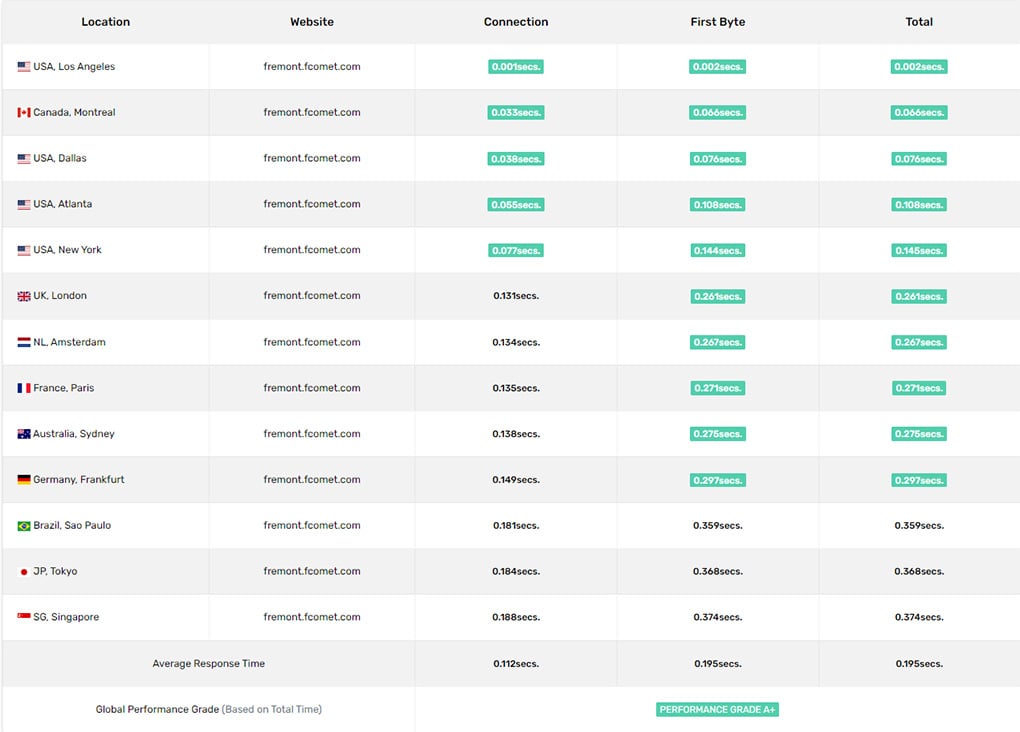The image size is (1020, 732).
Task: Click the Connection column header
Action: pos(516,22)
